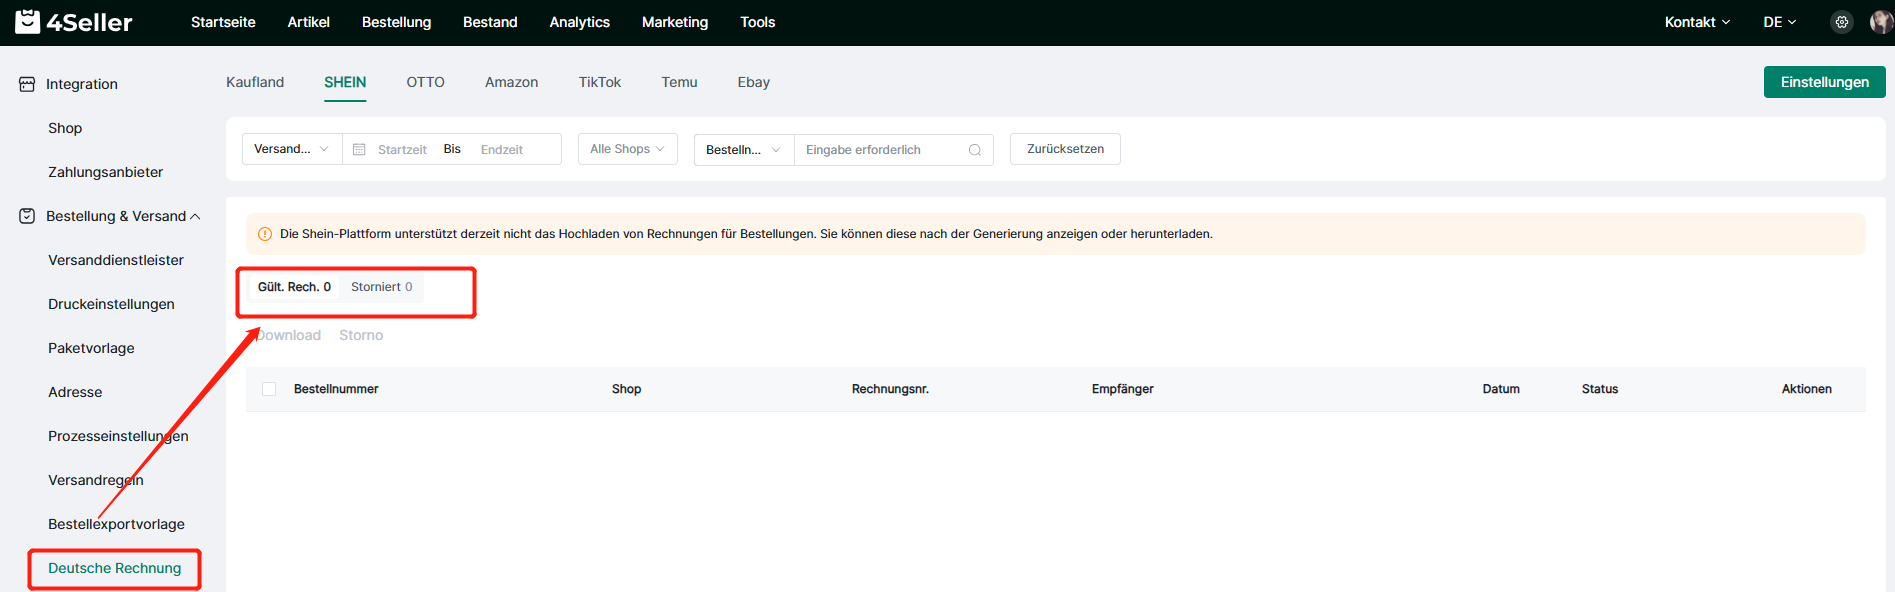Click the Integration sidebar icon
Screen dimensions: 1895x592
[27, 84]
